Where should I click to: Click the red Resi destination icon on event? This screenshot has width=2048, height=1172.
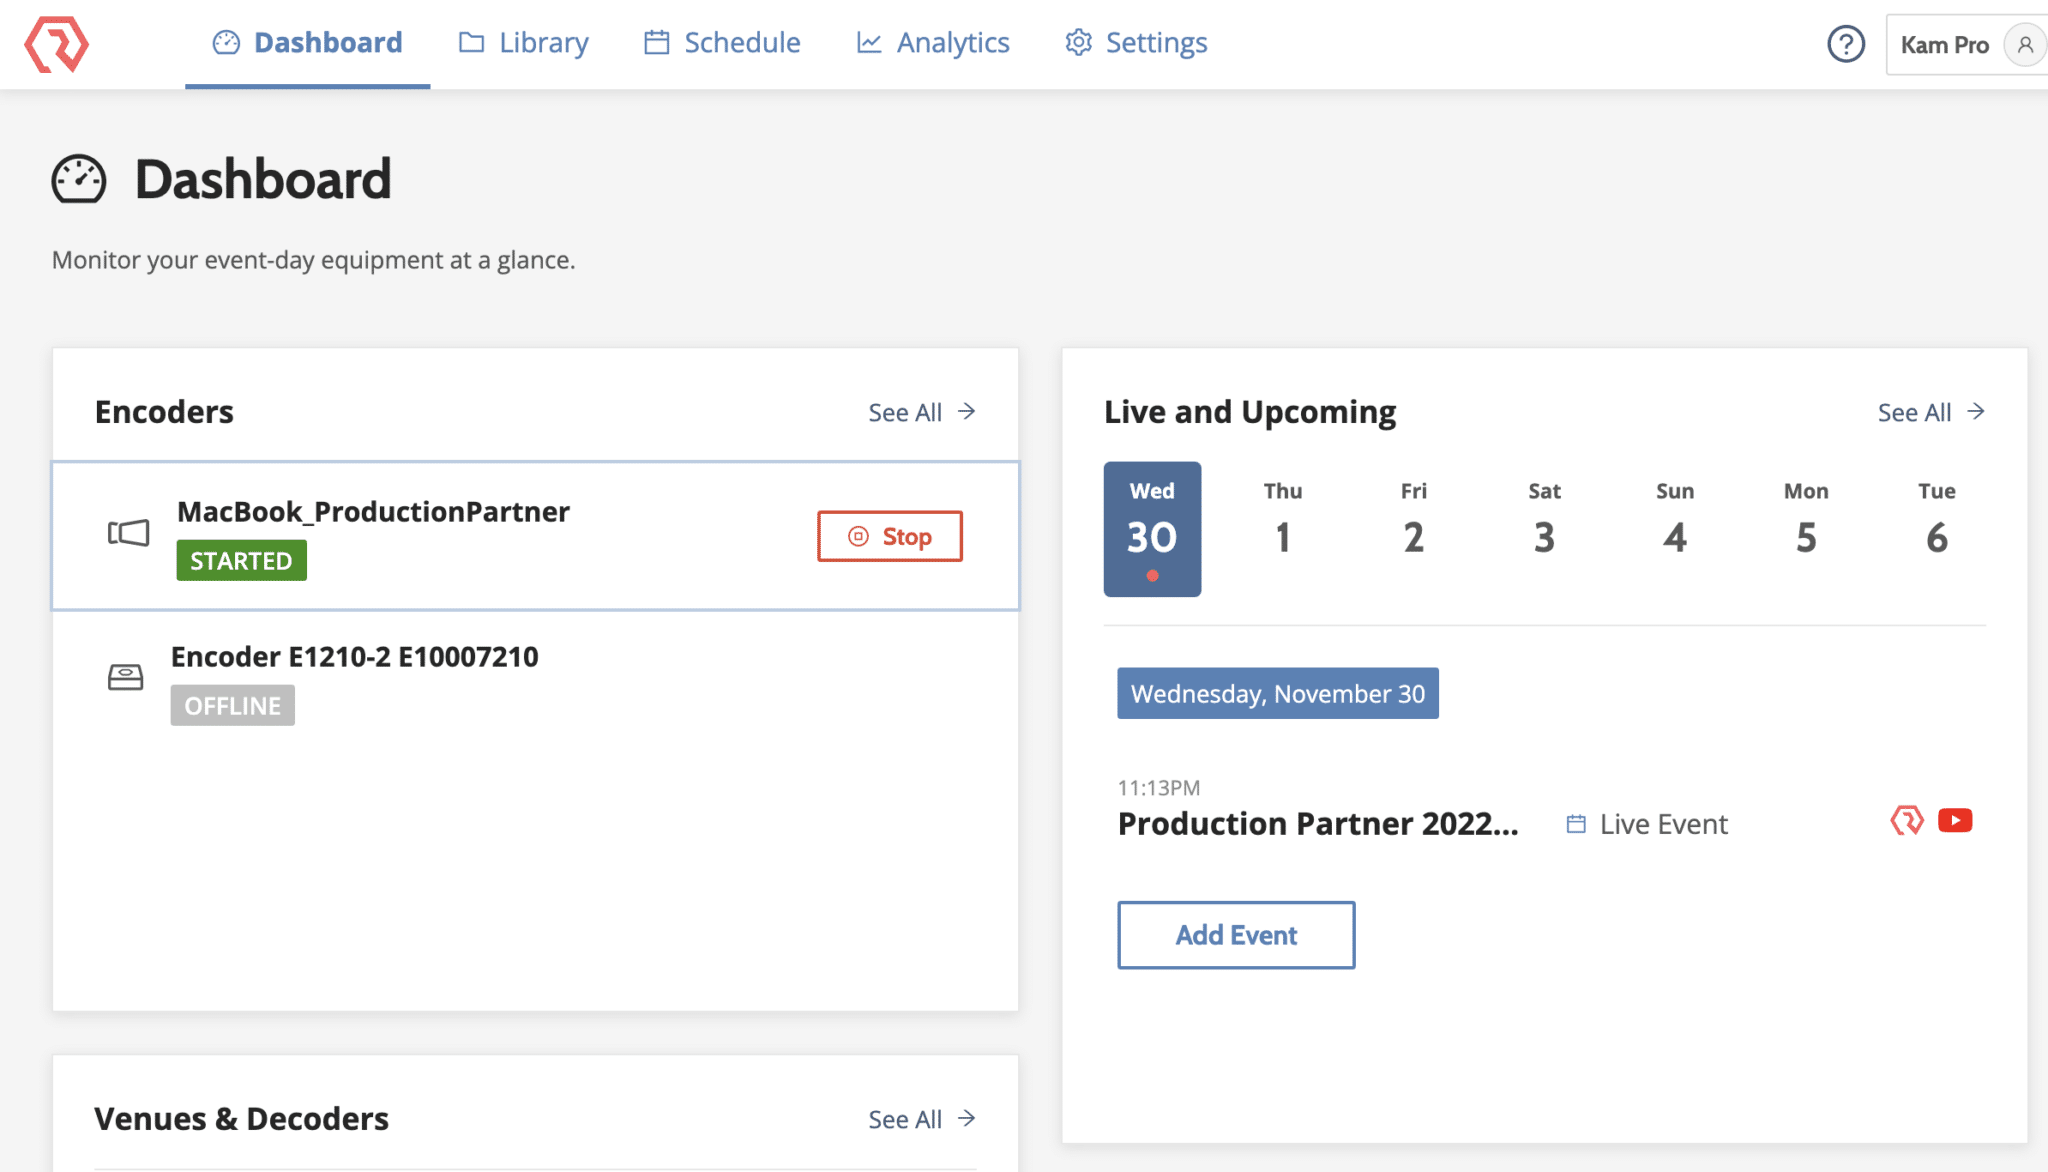coord(1907,821)
